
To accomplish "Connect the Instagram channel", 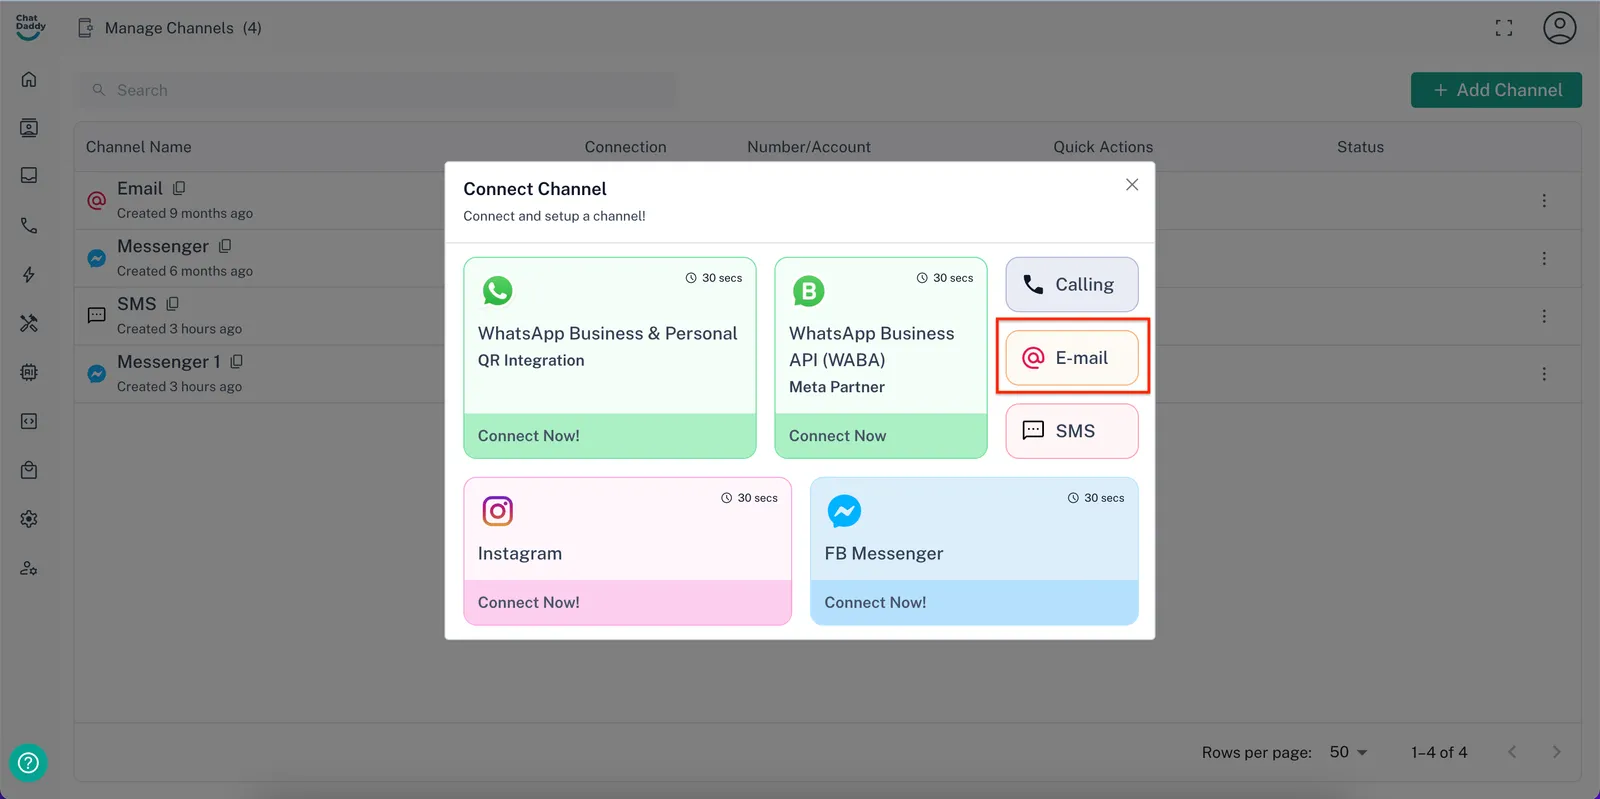I will click(627, 602).
